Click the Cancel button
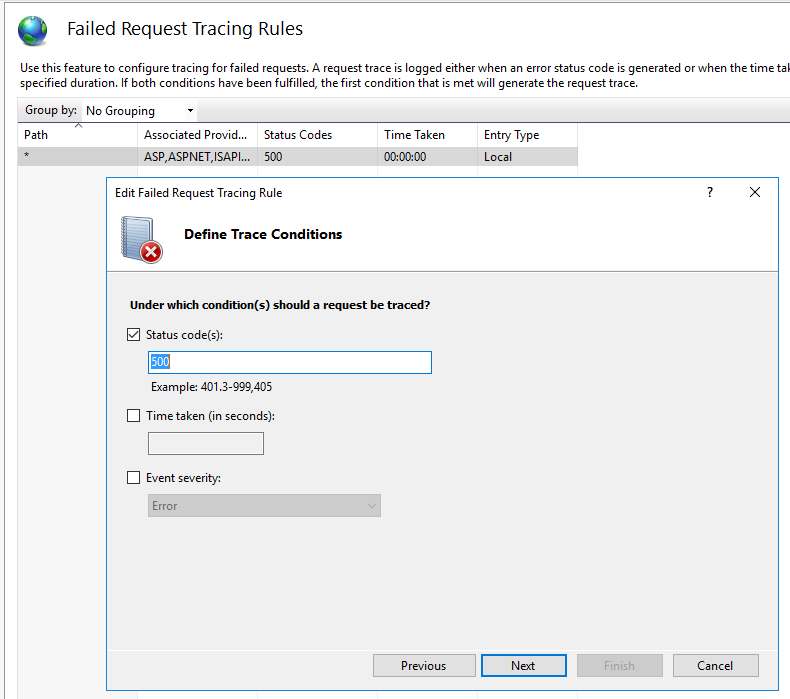 pos(715,666)
